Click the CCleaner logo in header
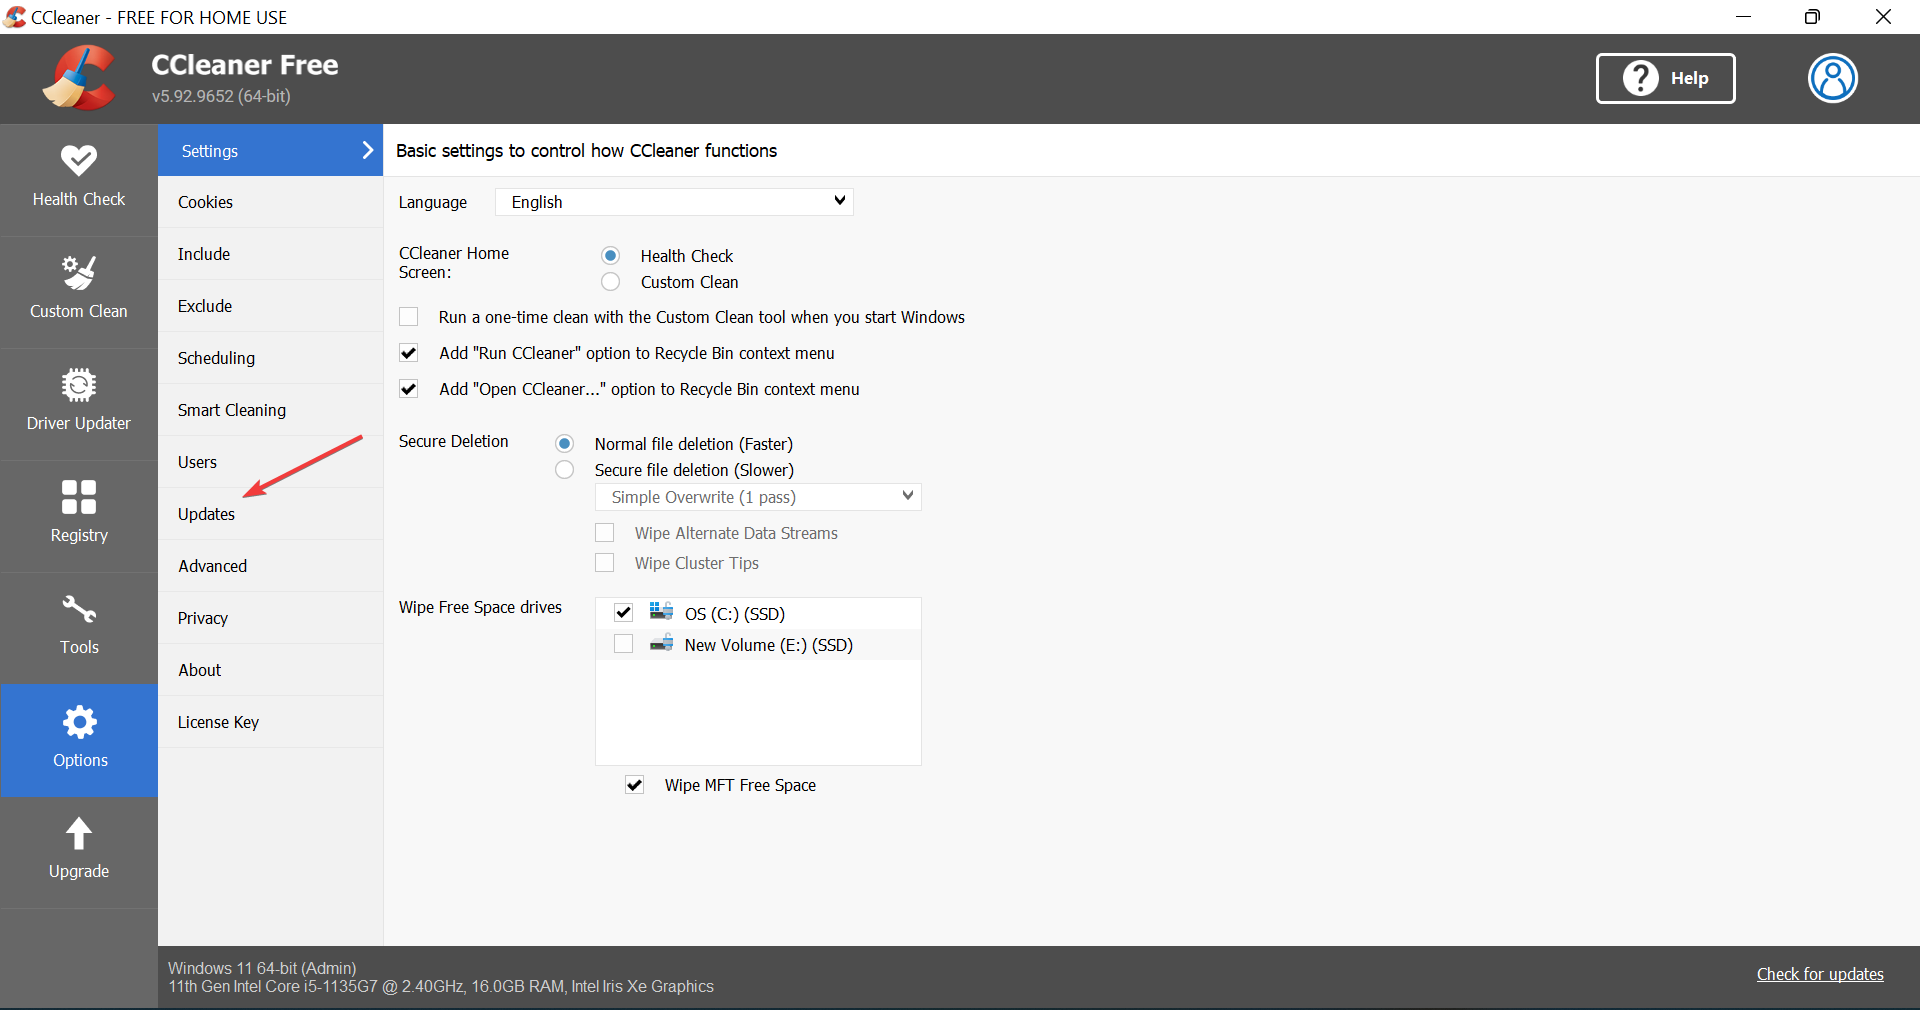The width and height of the screenshot is (1920, 1010). pos(79,78)
